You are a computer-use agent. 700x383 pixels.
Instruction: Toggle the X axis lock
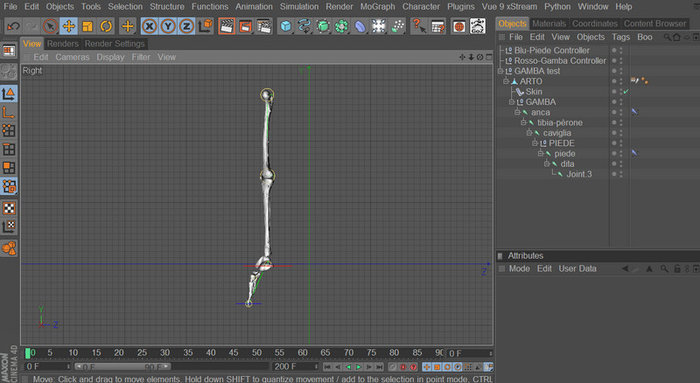[149, 26]
